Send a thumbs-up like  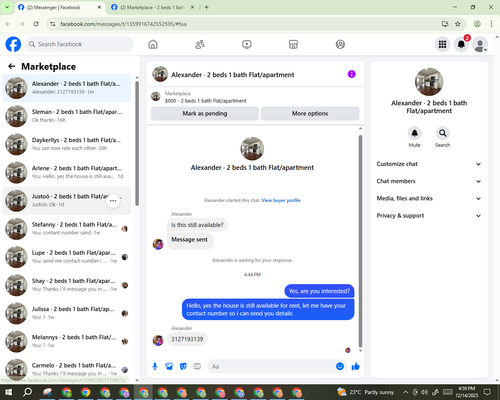(x=356, y=366)
